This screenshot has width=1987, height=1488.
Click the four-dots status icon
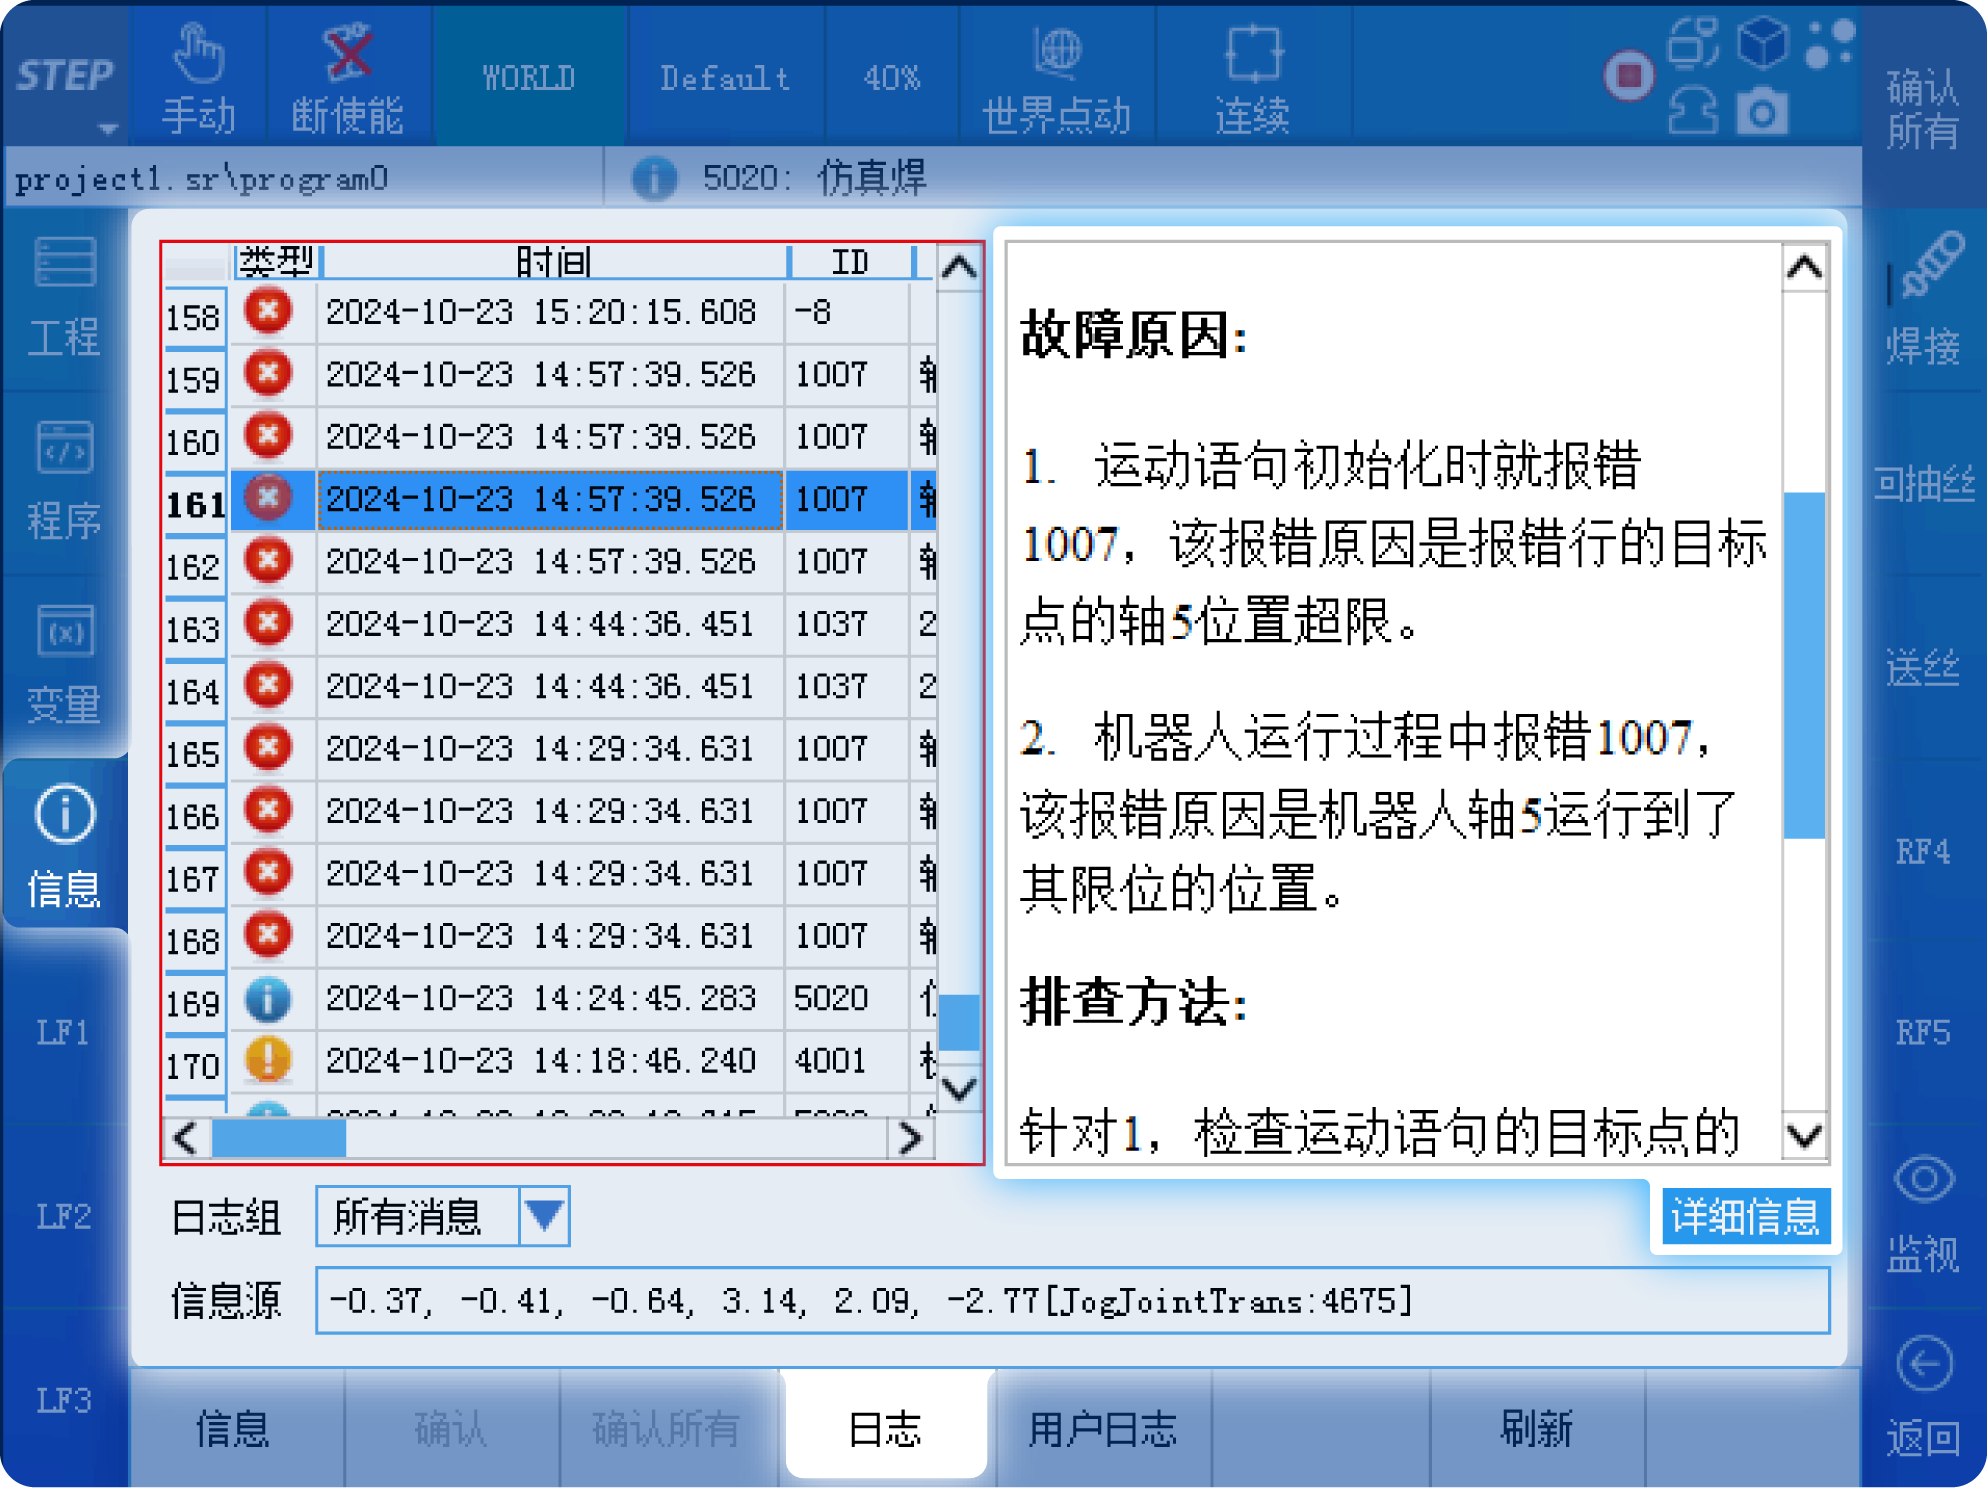click(x=1829, y=43)
